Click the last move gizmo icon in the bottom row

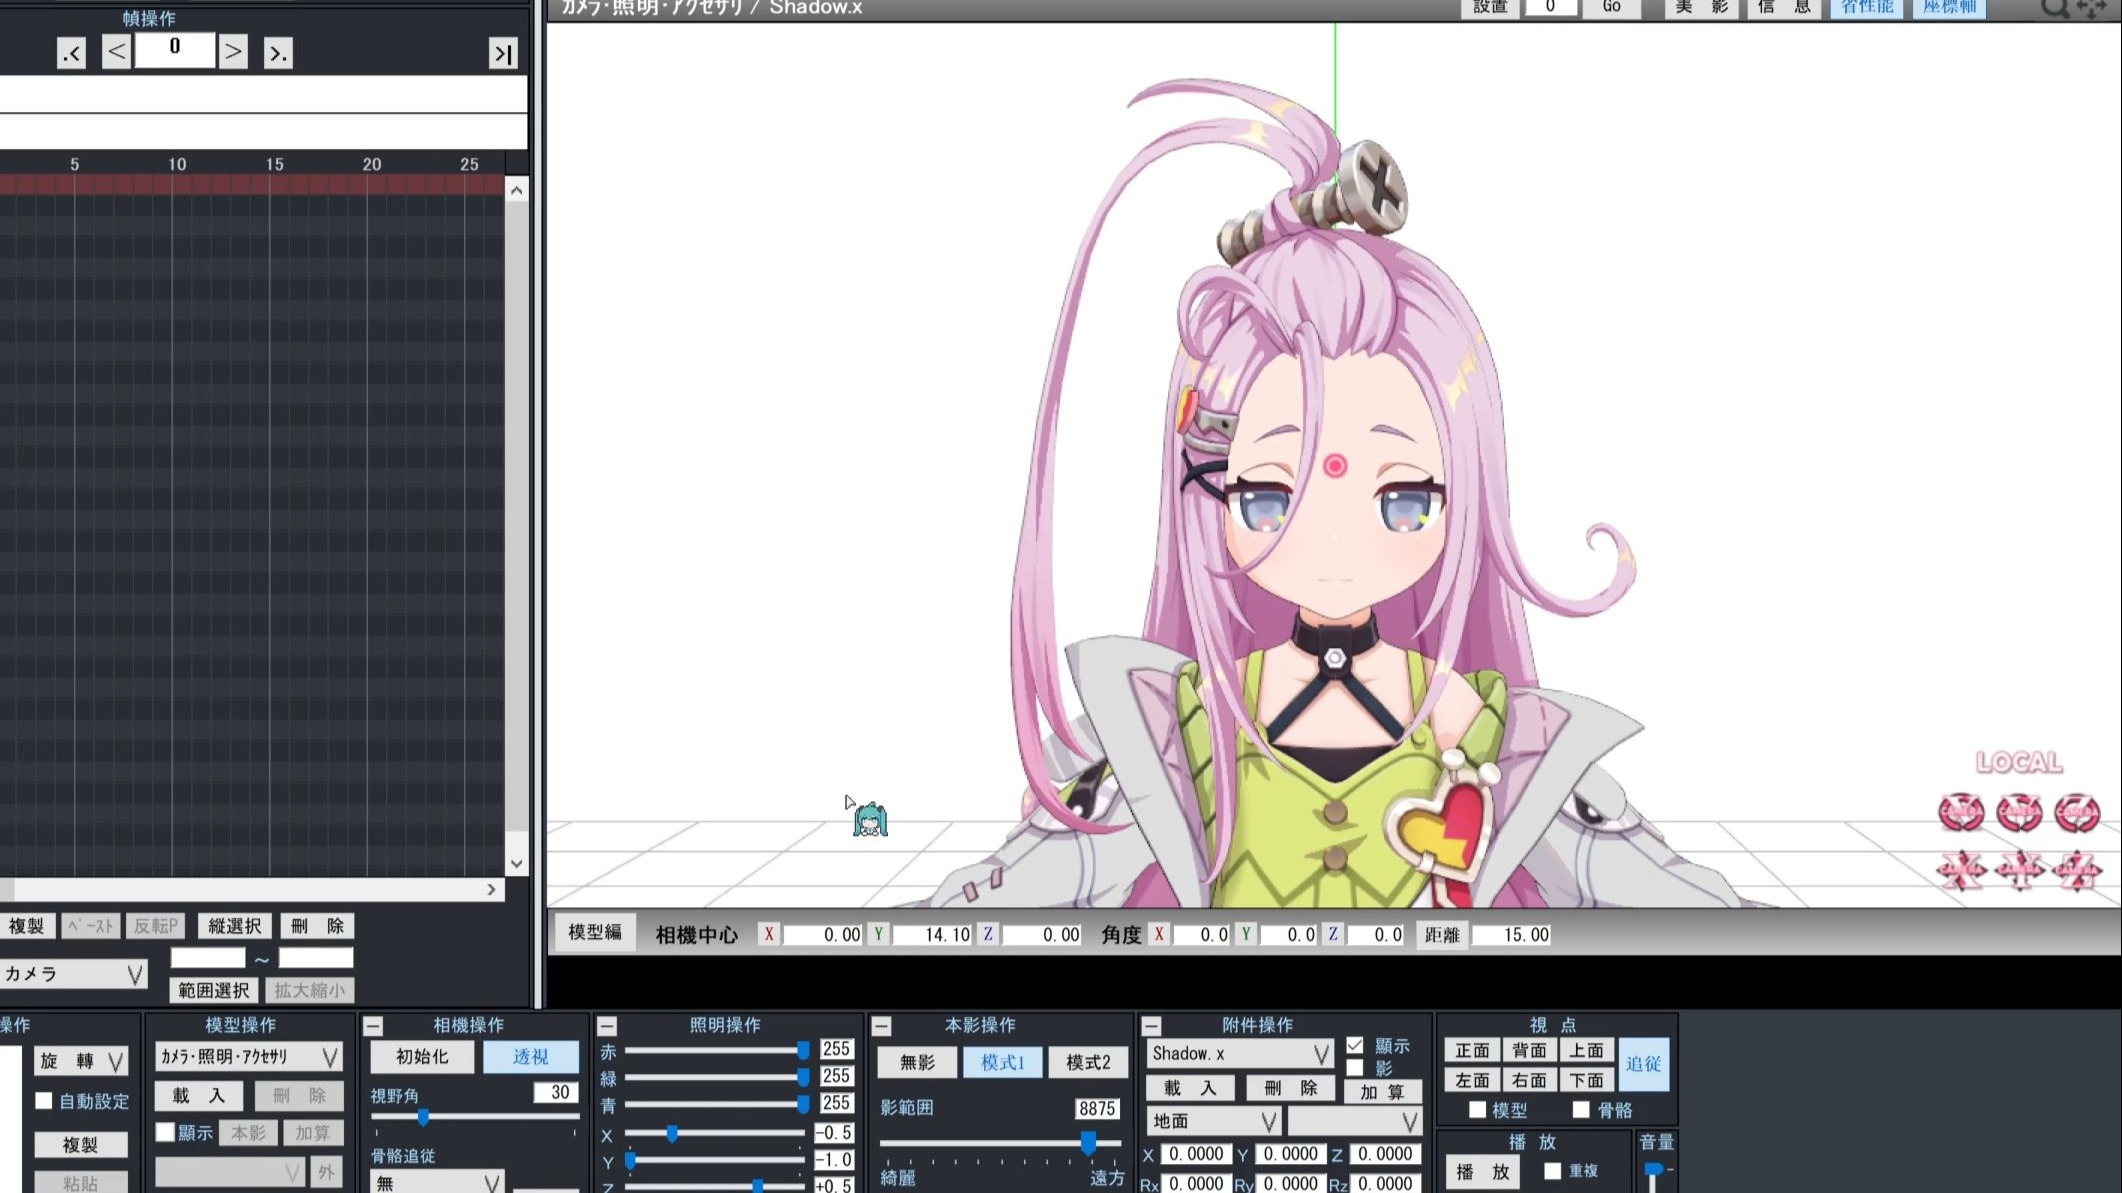coord(2077,870)
